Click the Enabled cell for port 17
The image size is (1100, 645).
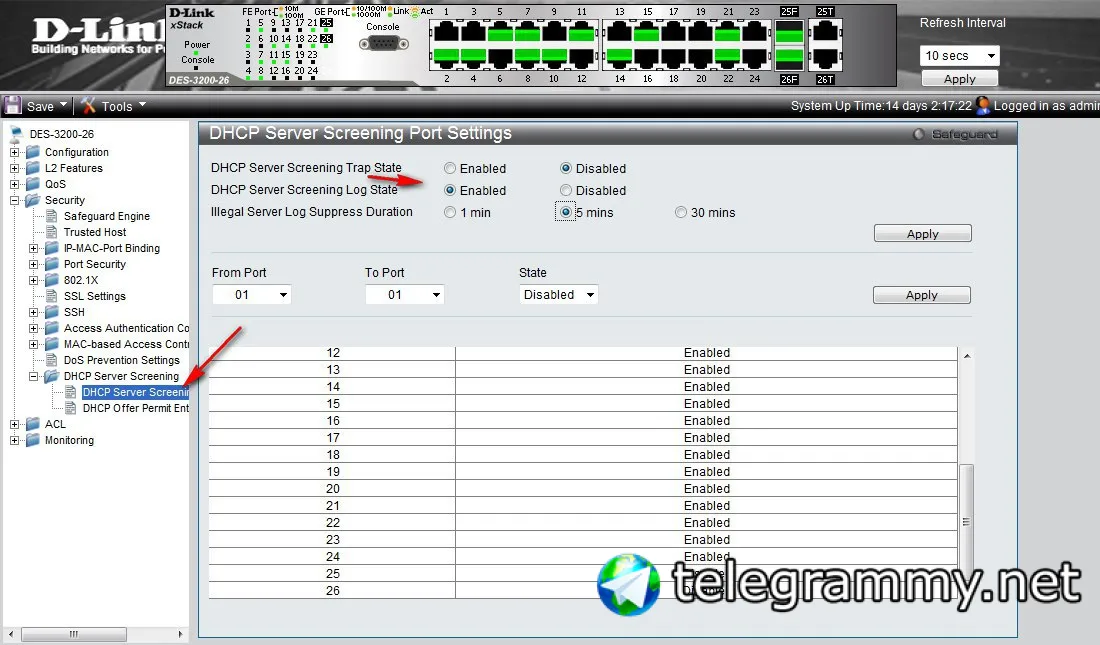[x=706, y=438]
